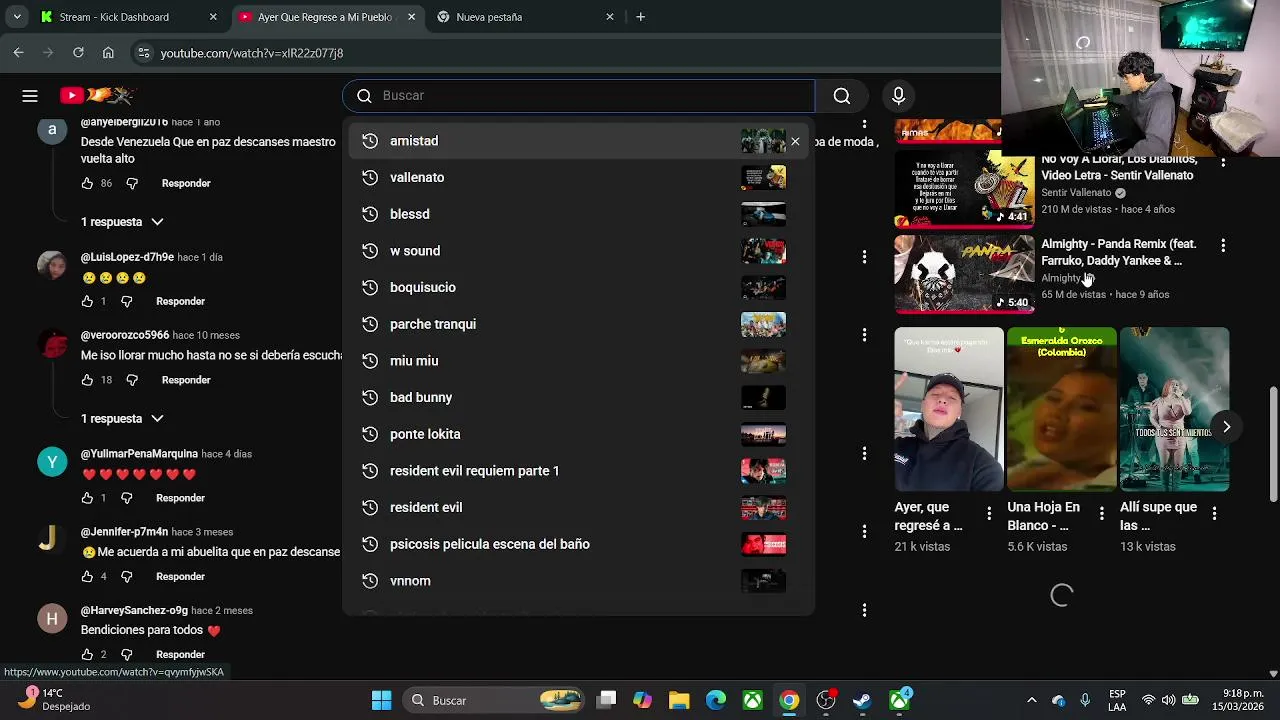Screen dimensions: 1280x720
Task: Open Steam from the taskbar
Action: (x=862, y=701)
